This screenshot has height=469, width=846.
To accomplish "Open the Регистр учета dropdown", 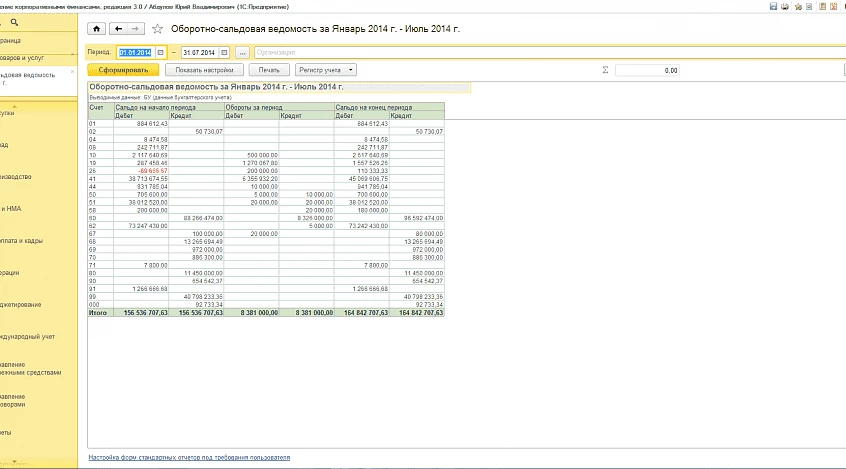I will [x=325, y=70].
